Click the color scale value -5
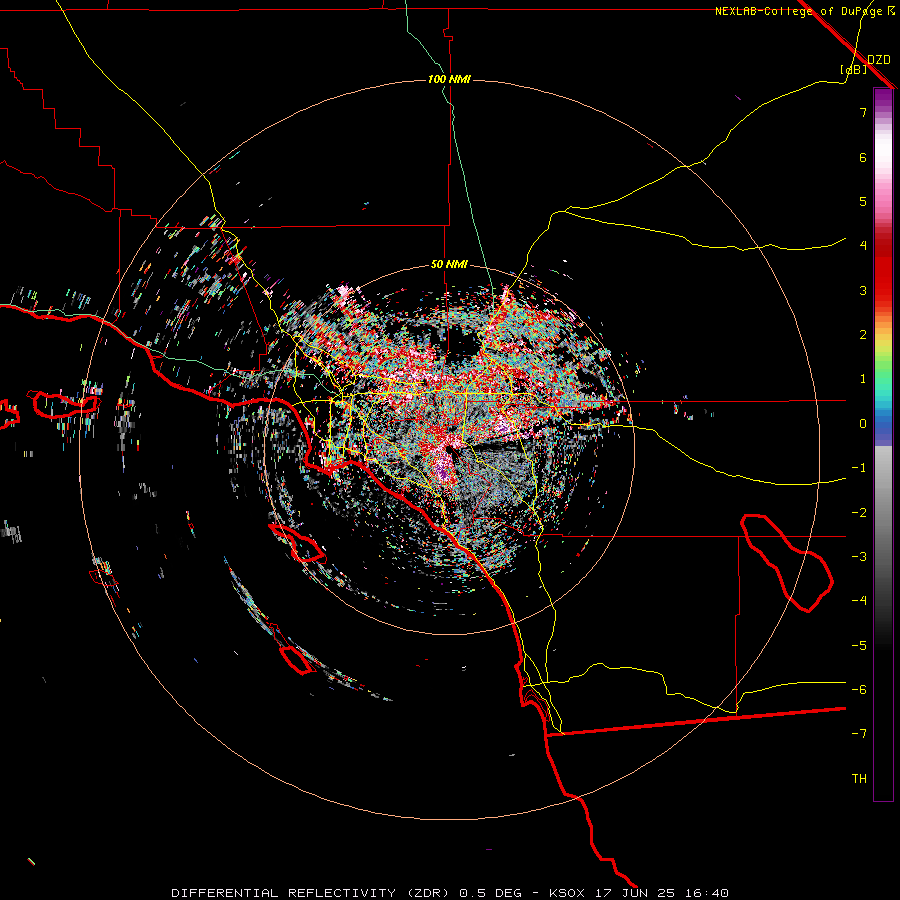The height and width of the screenshot is (900, 900). (859, 646)
